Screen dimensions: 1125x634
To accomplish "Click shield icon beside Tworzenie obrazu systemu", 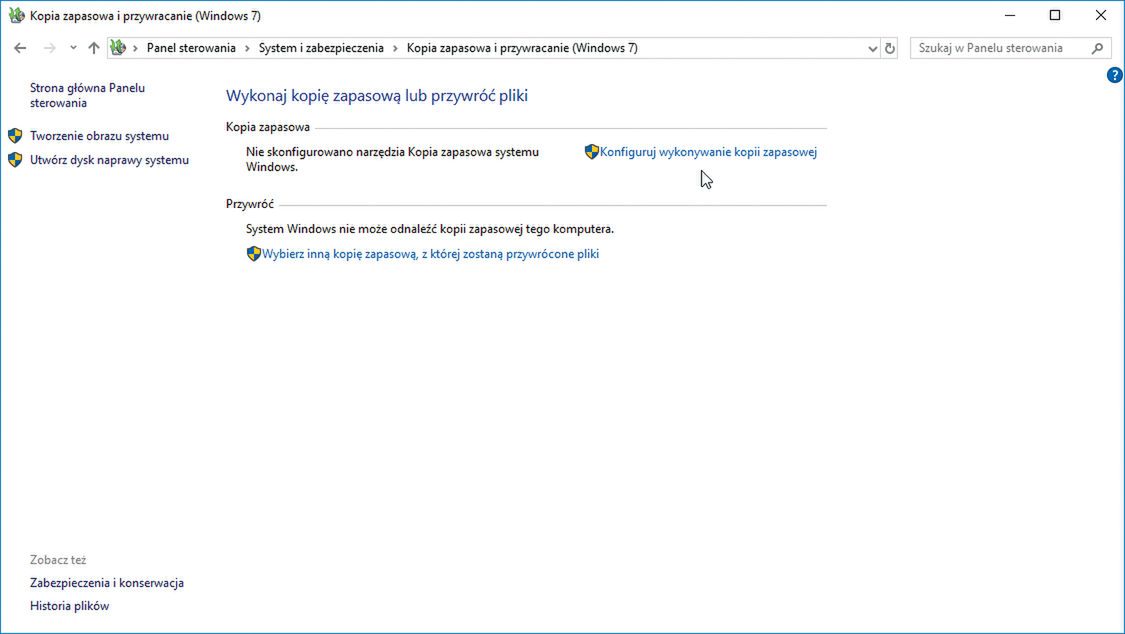I will (15, 136).
